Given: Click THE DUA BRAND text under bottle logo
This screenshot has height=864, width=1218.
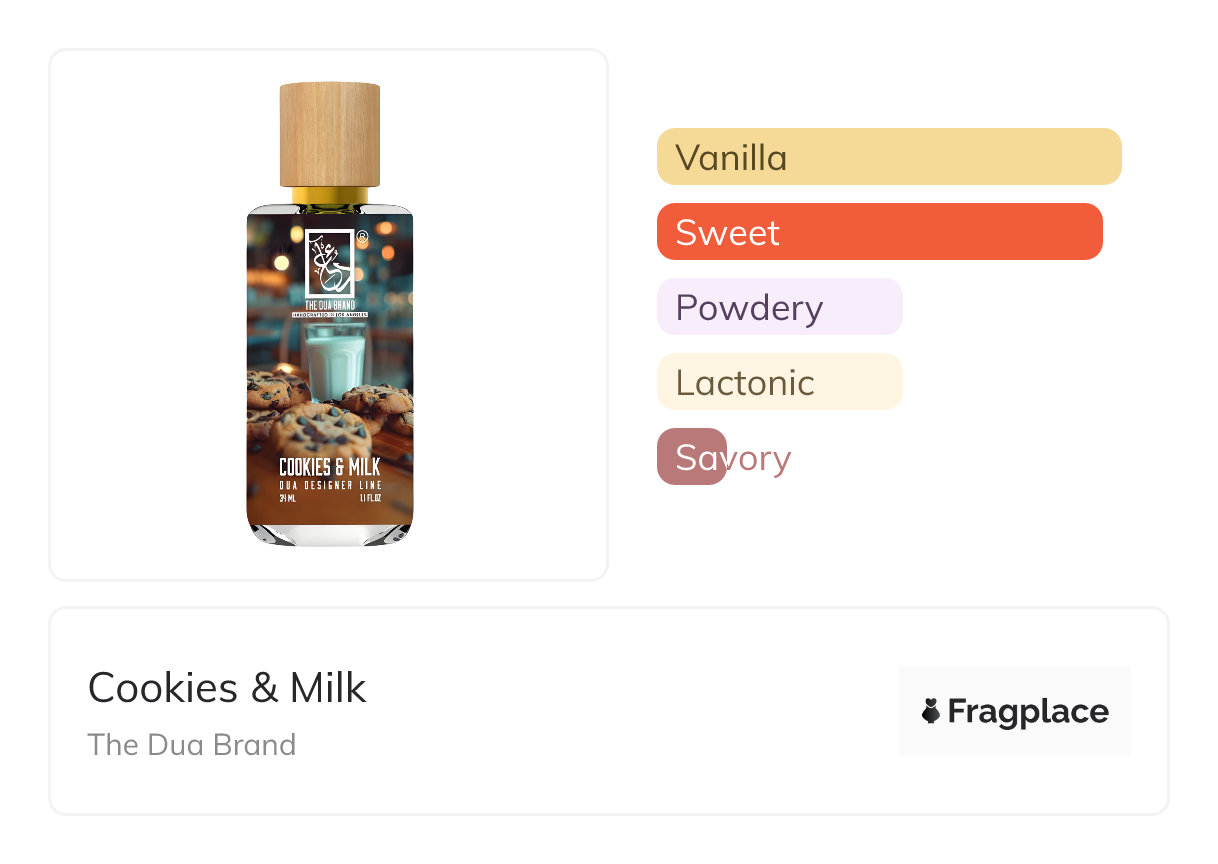Looking at the screenshot, I should (329, 304).
